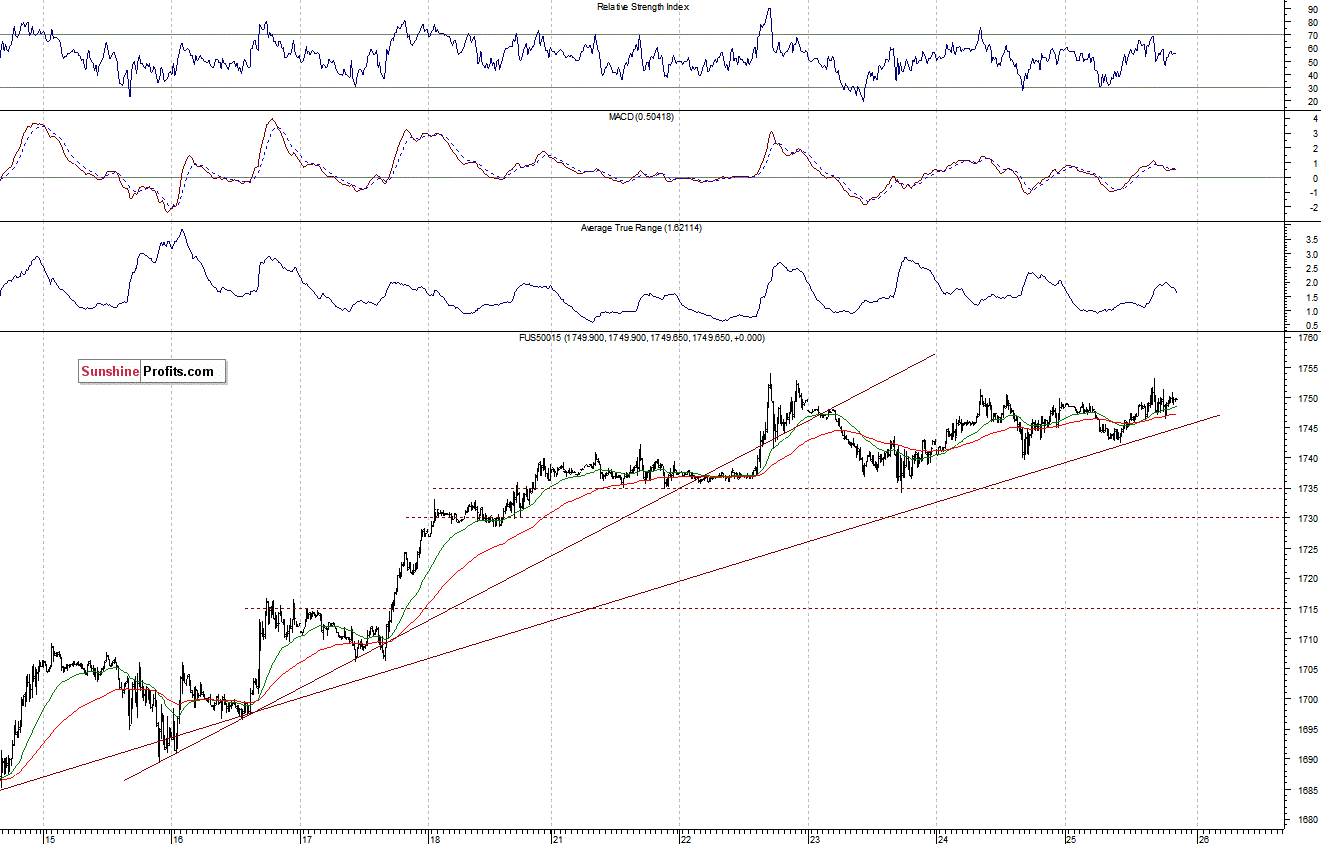Select date label 18 on time axis
Image resolution: width=1321 pixels, height=844 pixels.
click(x=436, y=838)
